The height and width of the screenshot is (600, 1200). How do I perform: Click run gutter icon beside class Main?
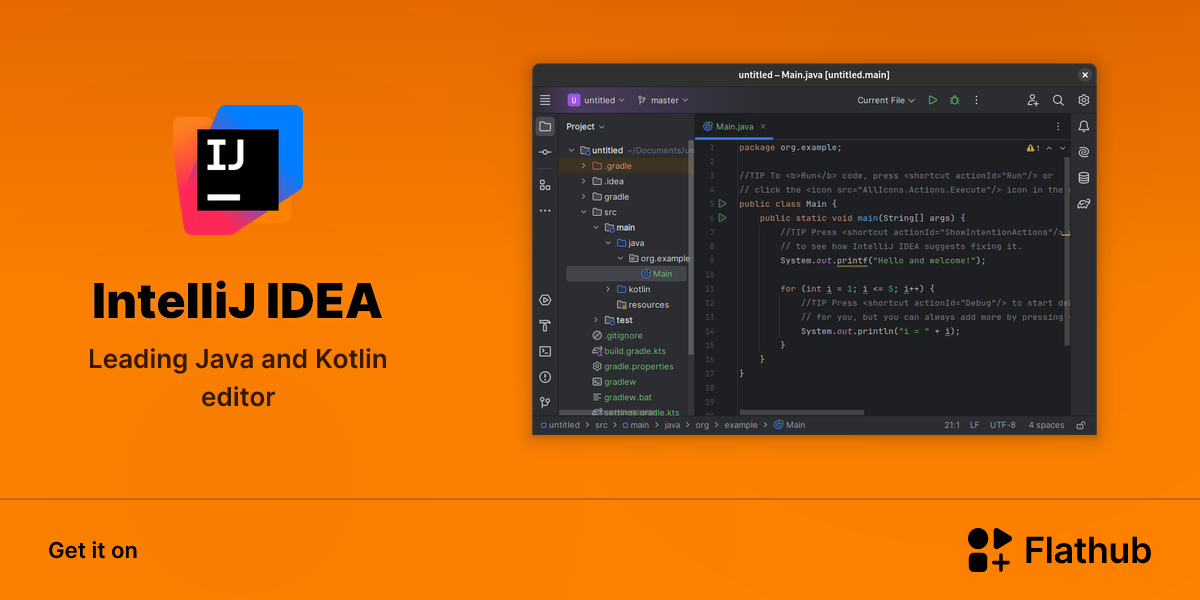tap(722, 203)
